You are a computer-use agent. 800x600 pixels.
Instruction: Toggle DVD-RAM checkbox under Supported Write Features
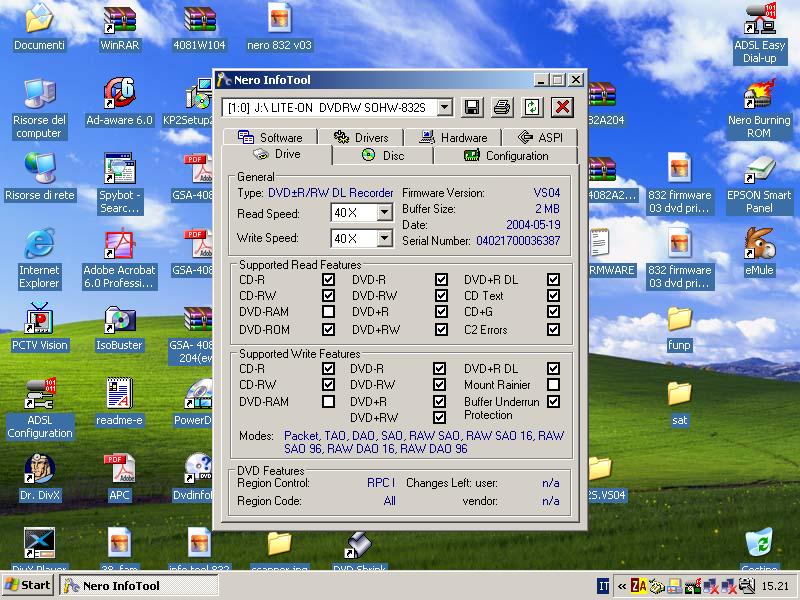tap(329, 402)
